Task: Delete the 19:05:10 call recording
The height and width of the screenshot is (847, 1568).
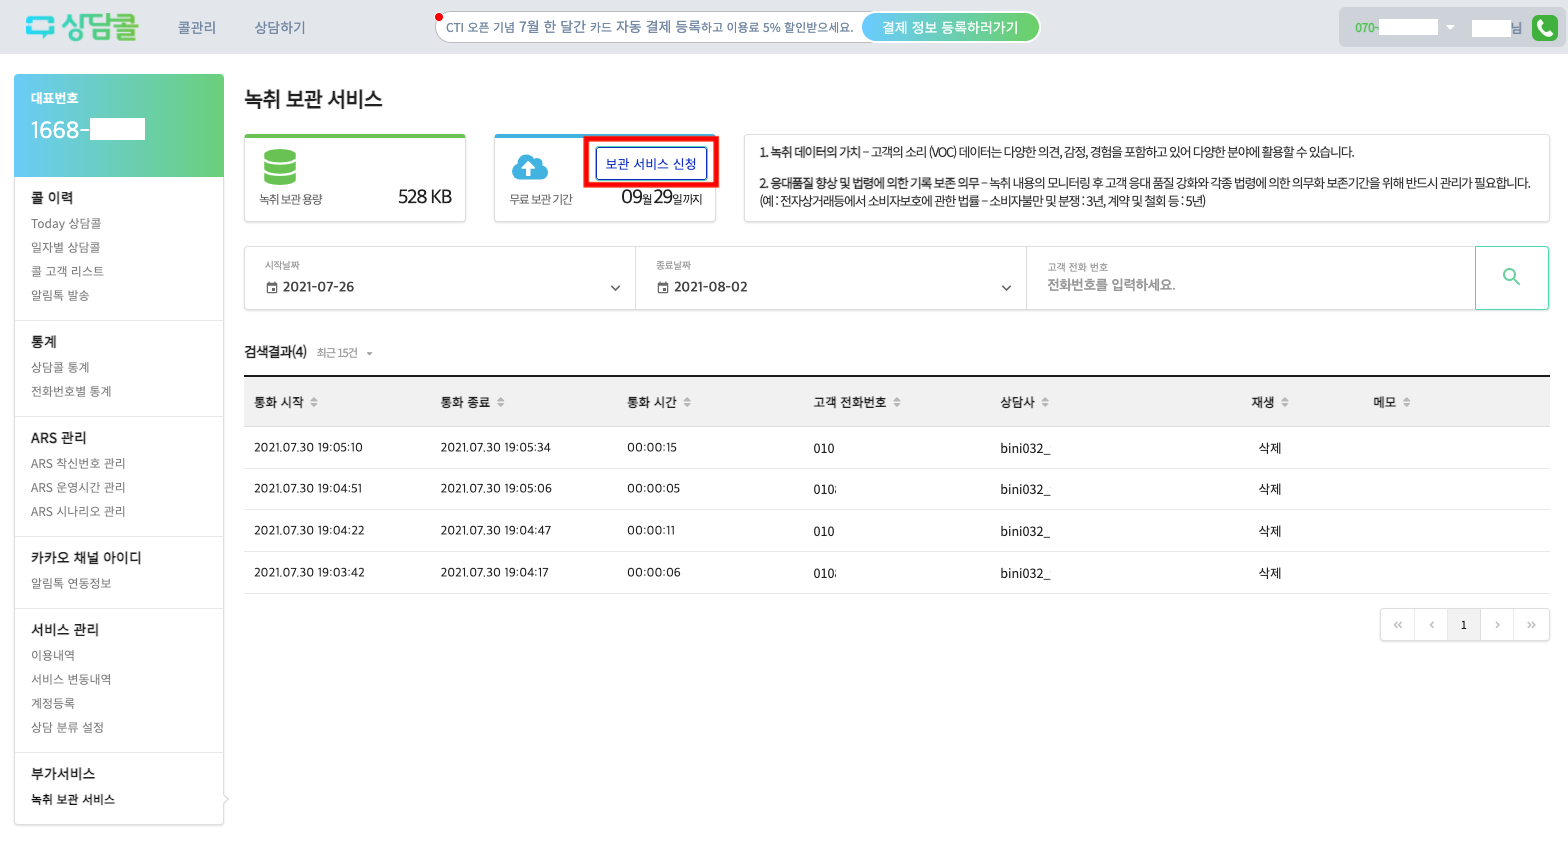Action: [1270, 448]
